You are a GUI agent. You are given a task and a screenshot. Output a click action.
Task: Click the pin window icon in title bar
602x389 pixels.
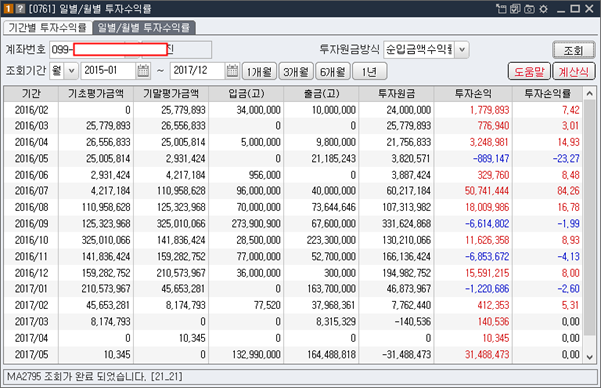click(x=501, y=9)
